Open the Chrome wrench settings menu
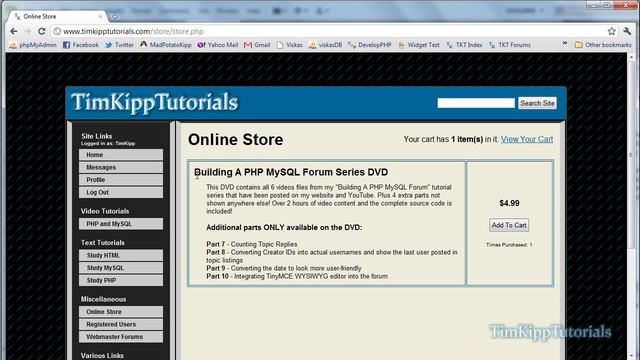Image resolution: width=640 pixels, height=360 pixels. tap(627, 31)
